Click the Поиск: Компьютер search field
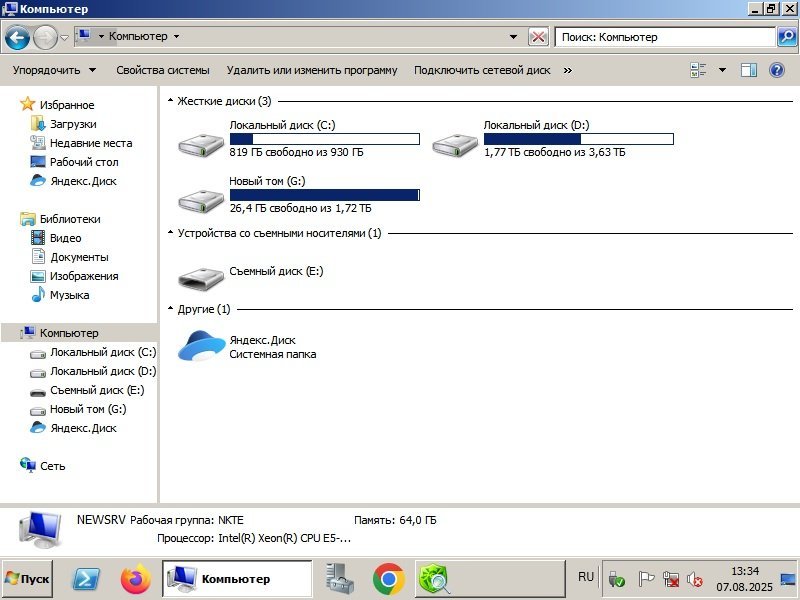This screenshot has width=800, height=600. tap(665, 37)
